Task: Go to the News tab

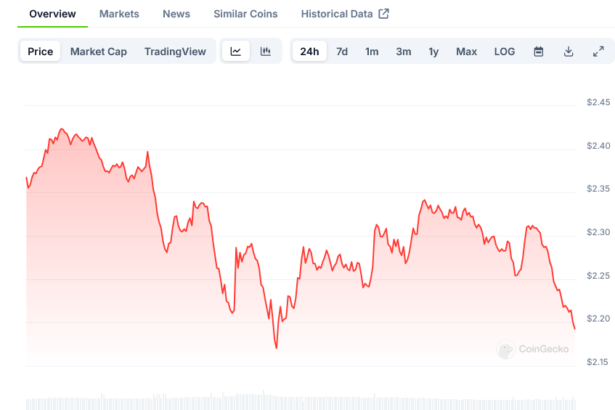Action: (x=176, y=14)
